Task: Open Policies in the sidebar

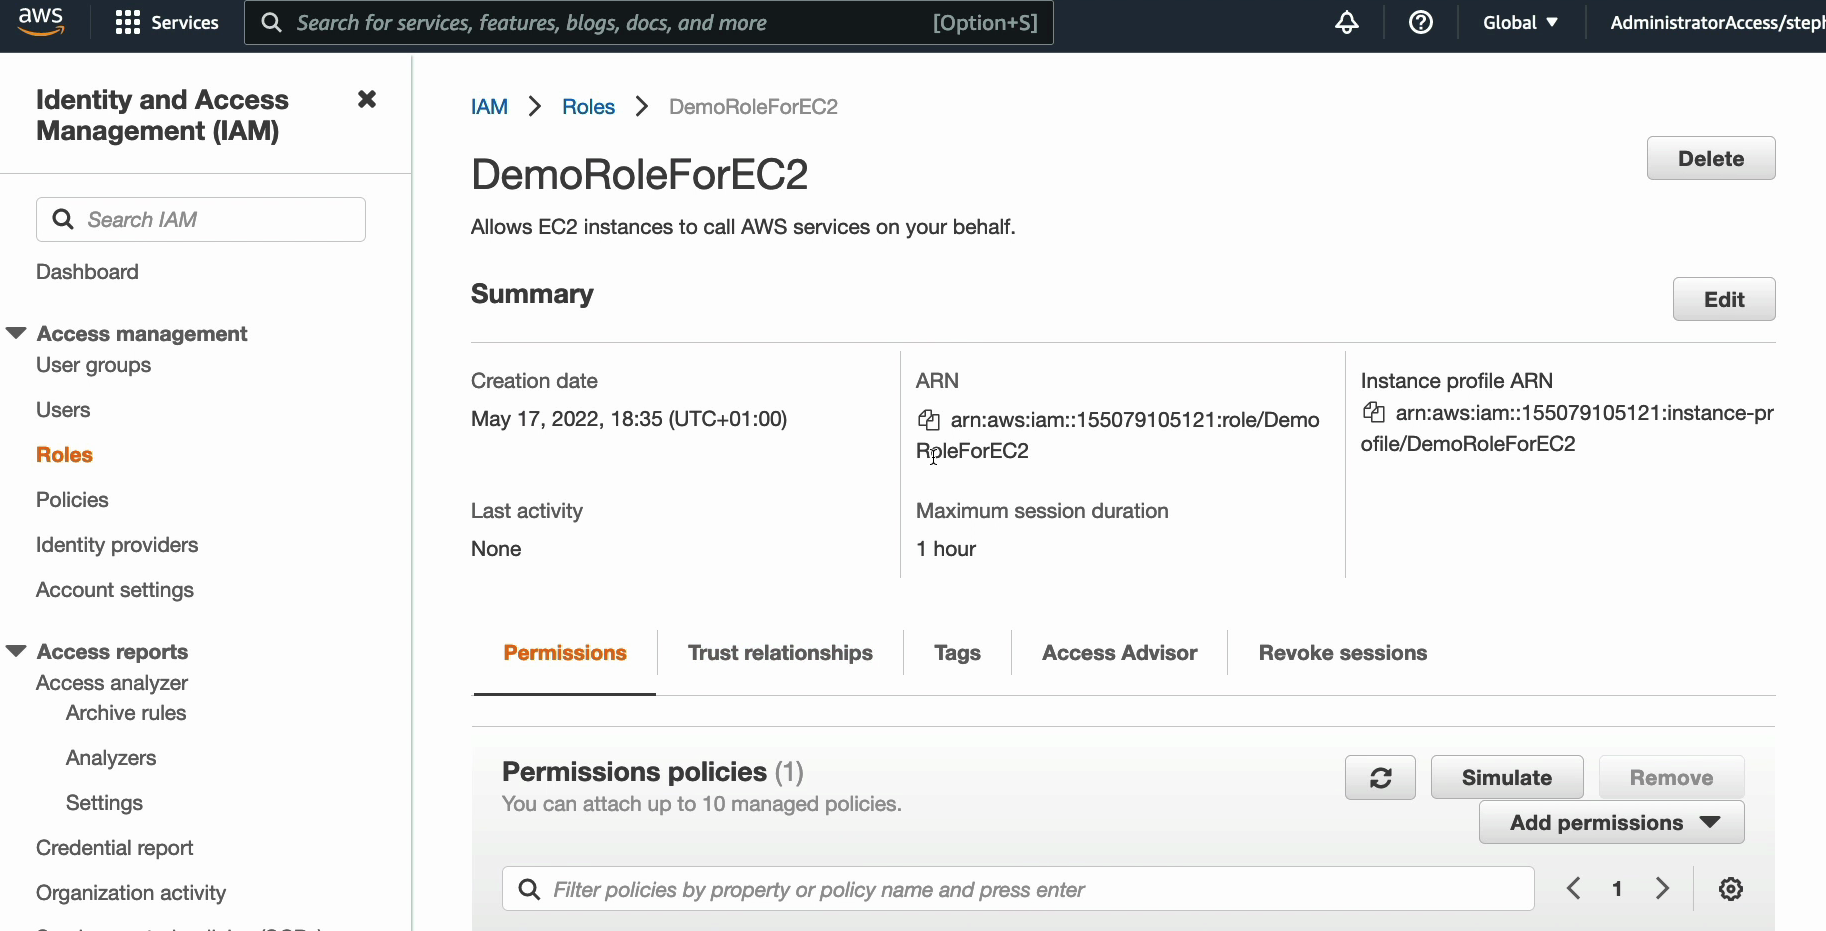Action: (72, 500)
